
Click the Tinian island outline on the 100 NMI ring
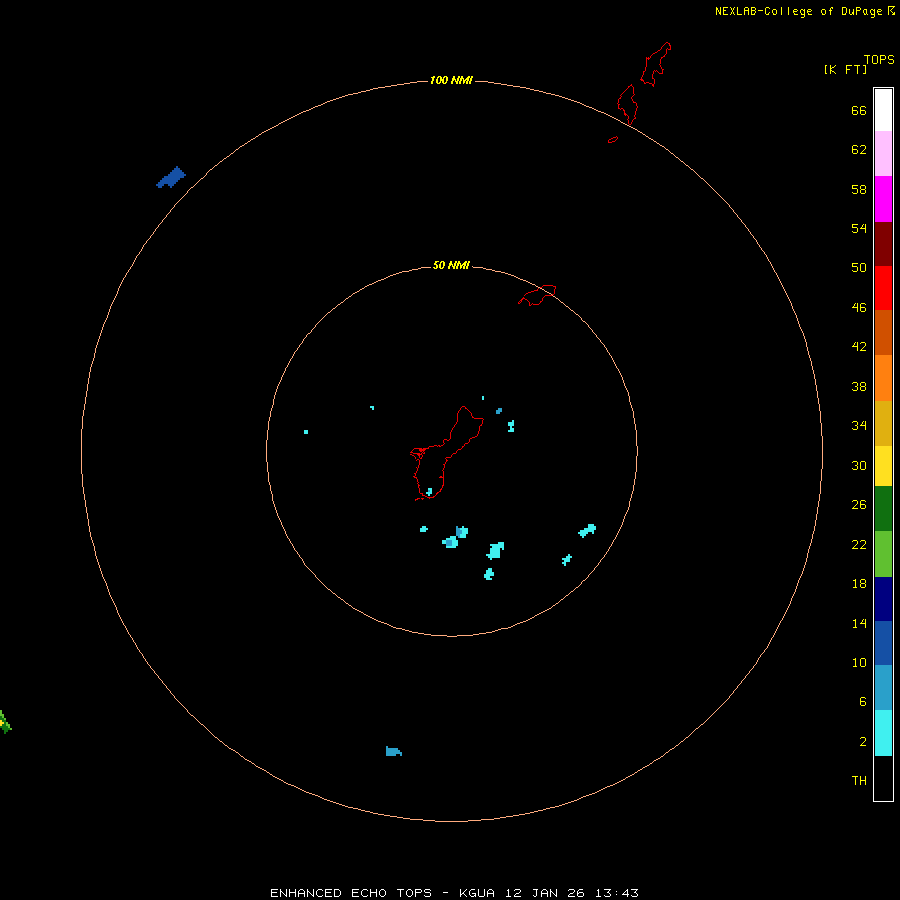click(627, 104)
